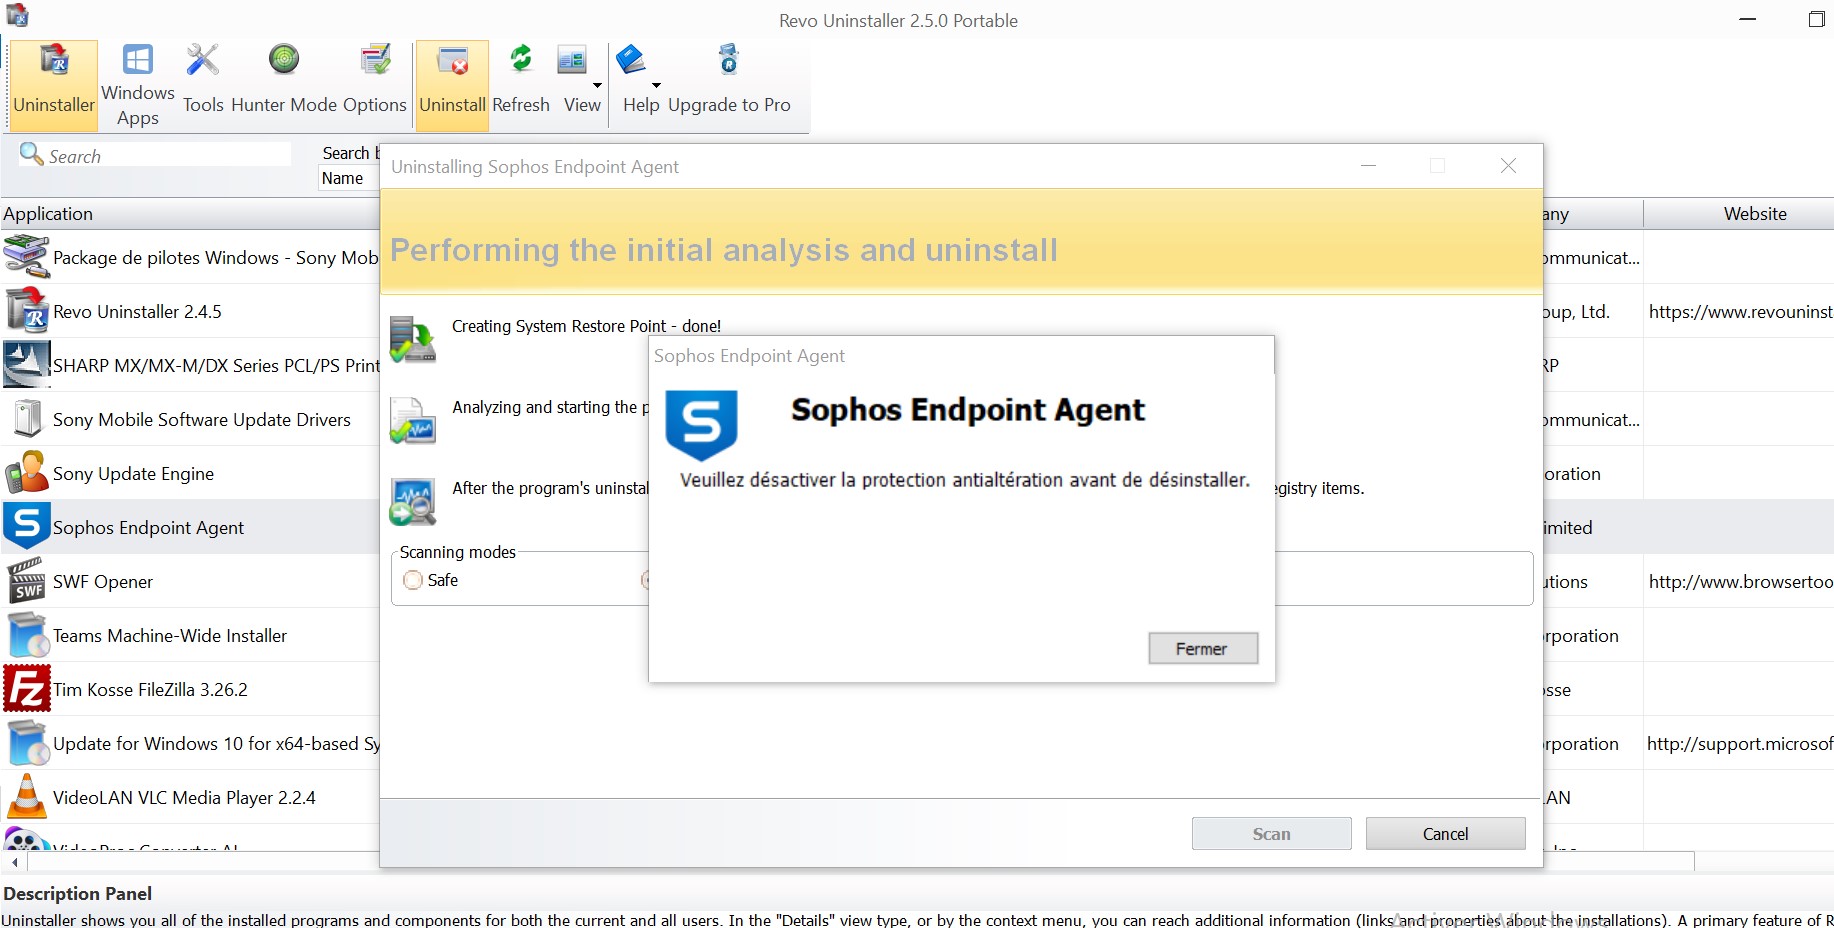This screenshot has height=928, width=1834.
Task: Select Sony Mobile Software Update Drivers icon
Action: tap(27, 419)
